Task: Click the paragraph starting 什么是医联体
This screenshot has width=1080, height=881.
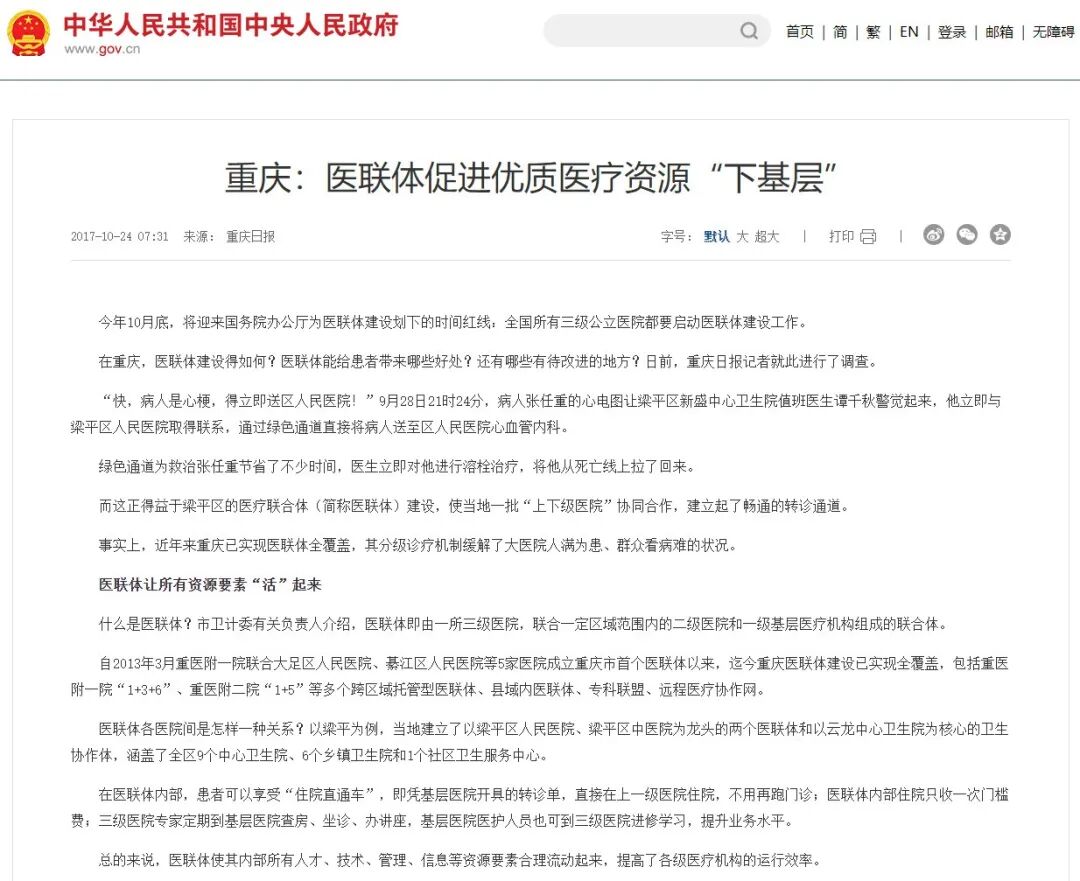Action: point(523,624)
